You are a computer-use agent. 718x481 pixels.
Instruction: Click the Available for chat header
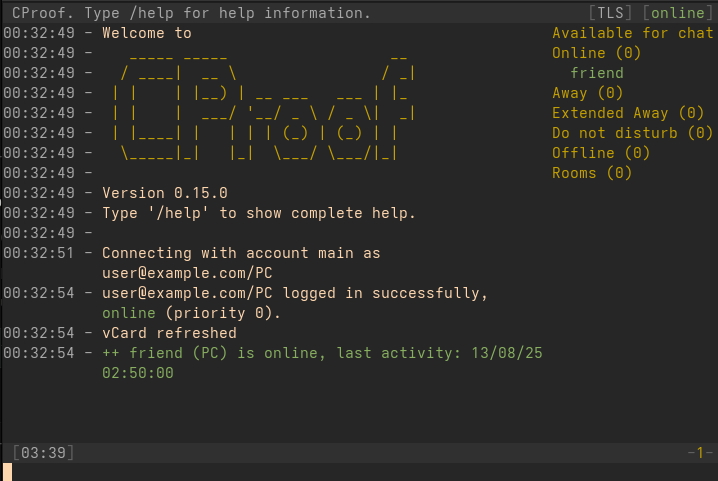click(633, 33)
